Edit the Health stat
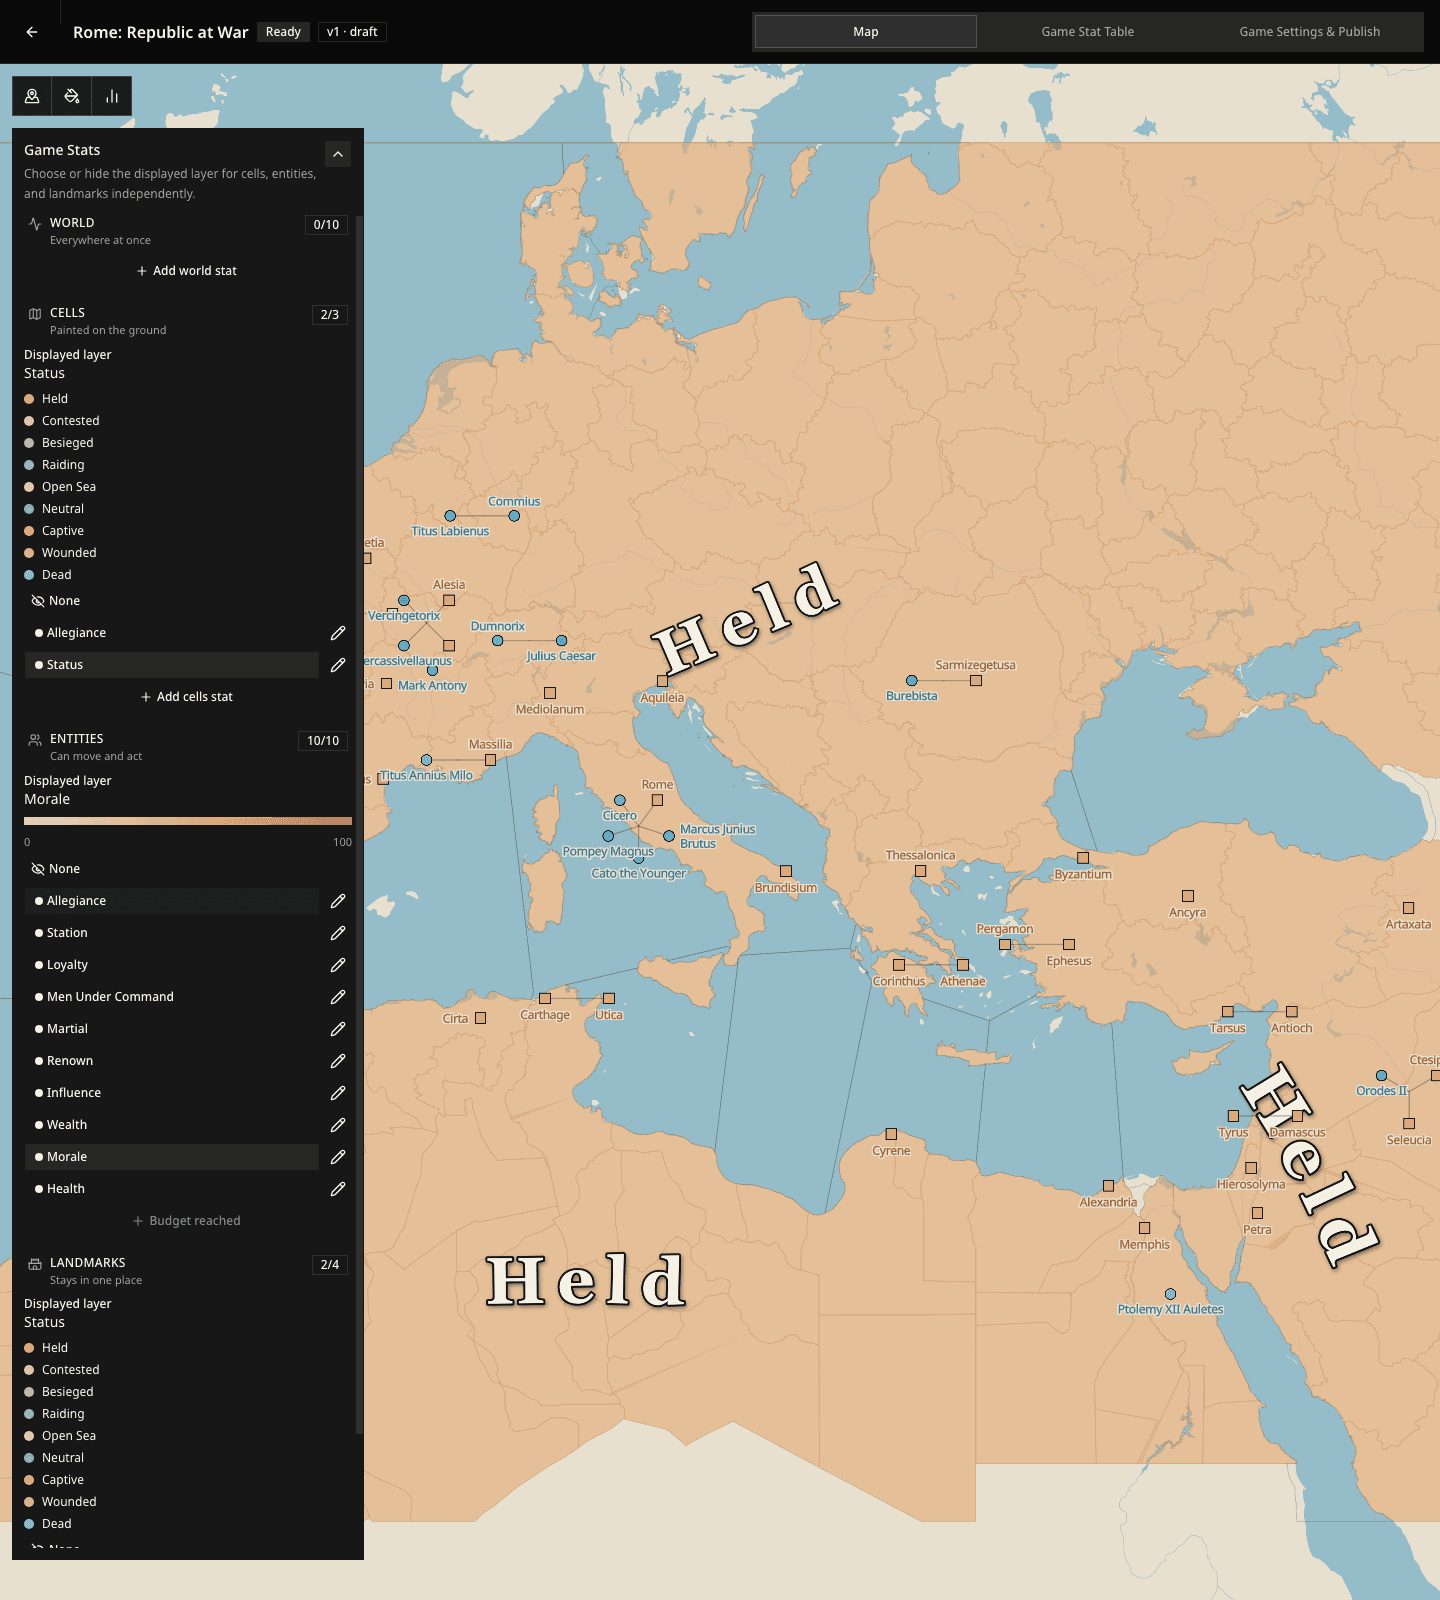The image size is (1440, 1600). (x=338, y=1189)
